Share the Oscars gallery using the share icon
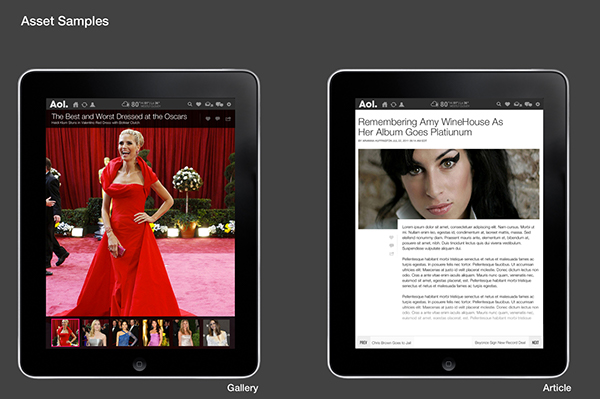Viewport: 600px width, 399px height. click(228, 119)
